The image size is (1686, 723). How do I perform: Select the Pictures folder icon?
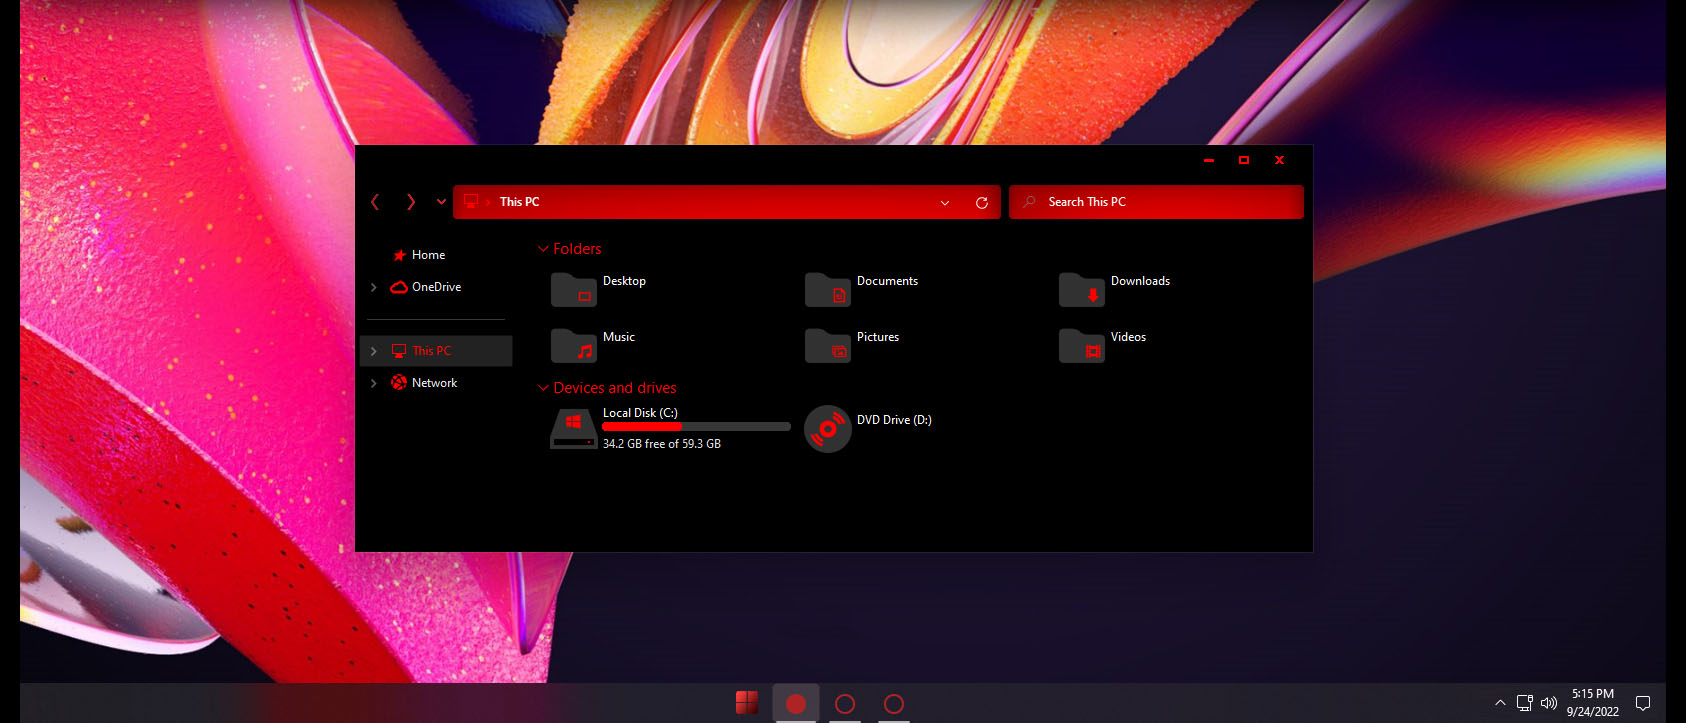(x=828, y=346)
